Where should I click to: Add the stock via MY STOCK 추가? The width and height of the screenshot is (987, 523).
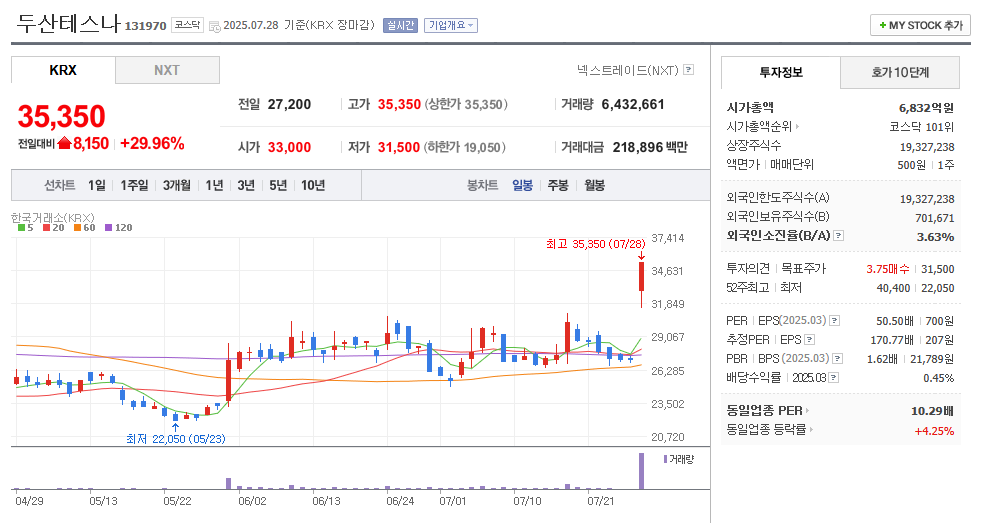(x=920, y=25)
